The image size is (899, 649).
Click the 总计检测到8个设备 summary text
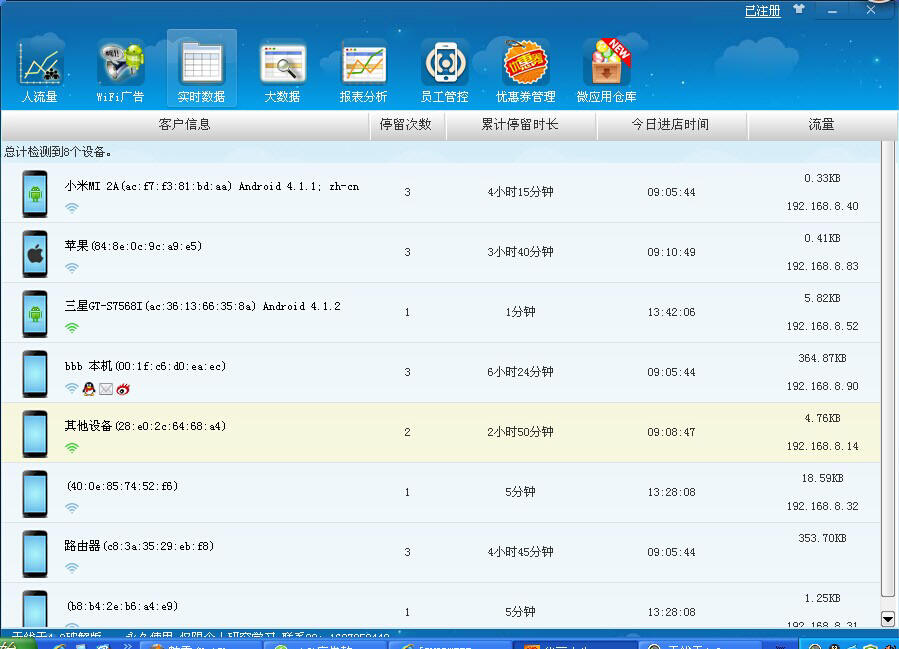[58, 152]
